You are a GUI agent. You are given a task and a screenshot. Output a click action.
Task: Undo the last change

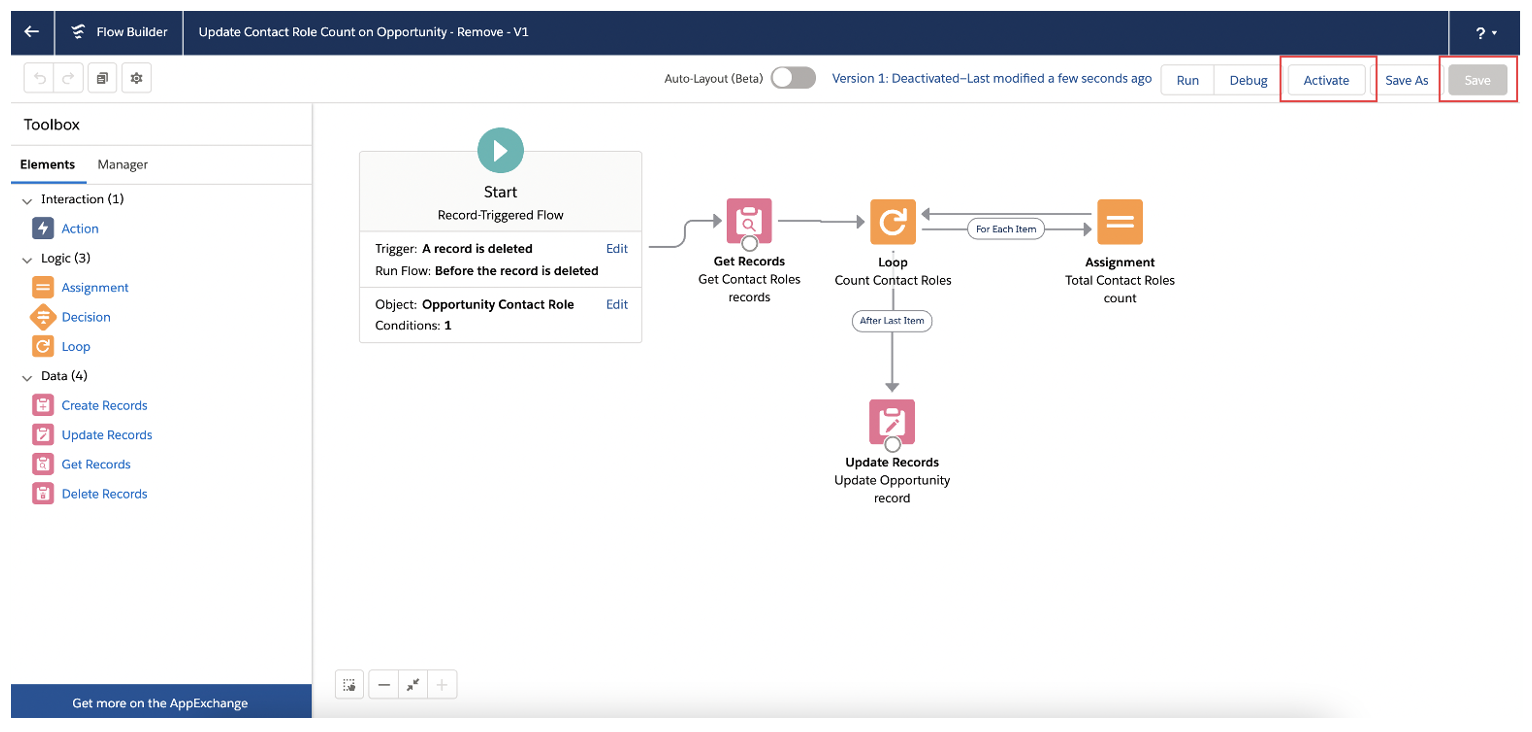pos(38,78)
